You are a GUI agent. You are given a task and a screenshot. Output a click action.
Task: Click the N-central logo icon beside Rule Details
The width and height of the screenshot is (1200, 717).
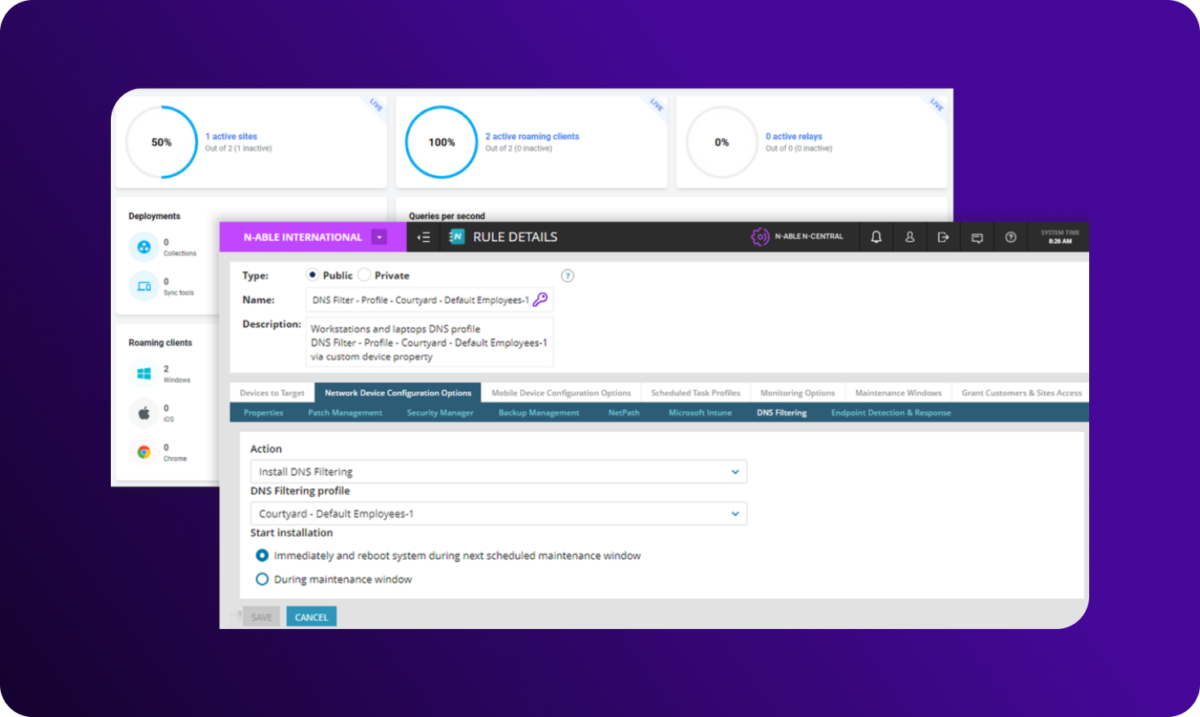point(457,237)
